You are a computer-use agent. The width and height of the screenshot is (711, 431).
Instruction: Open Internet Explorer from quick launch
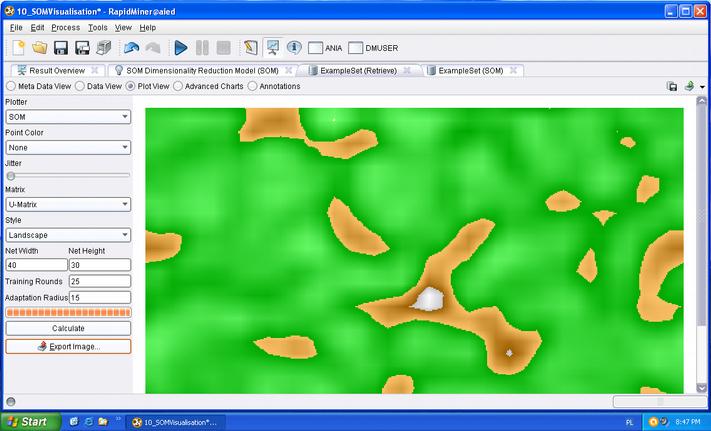89,422
